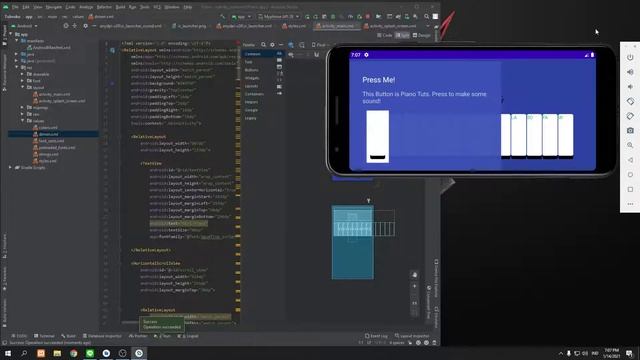Open Chrome from the Windows taskbar
The height and width of the screenshot is (360, 640).
coord(73,353)
